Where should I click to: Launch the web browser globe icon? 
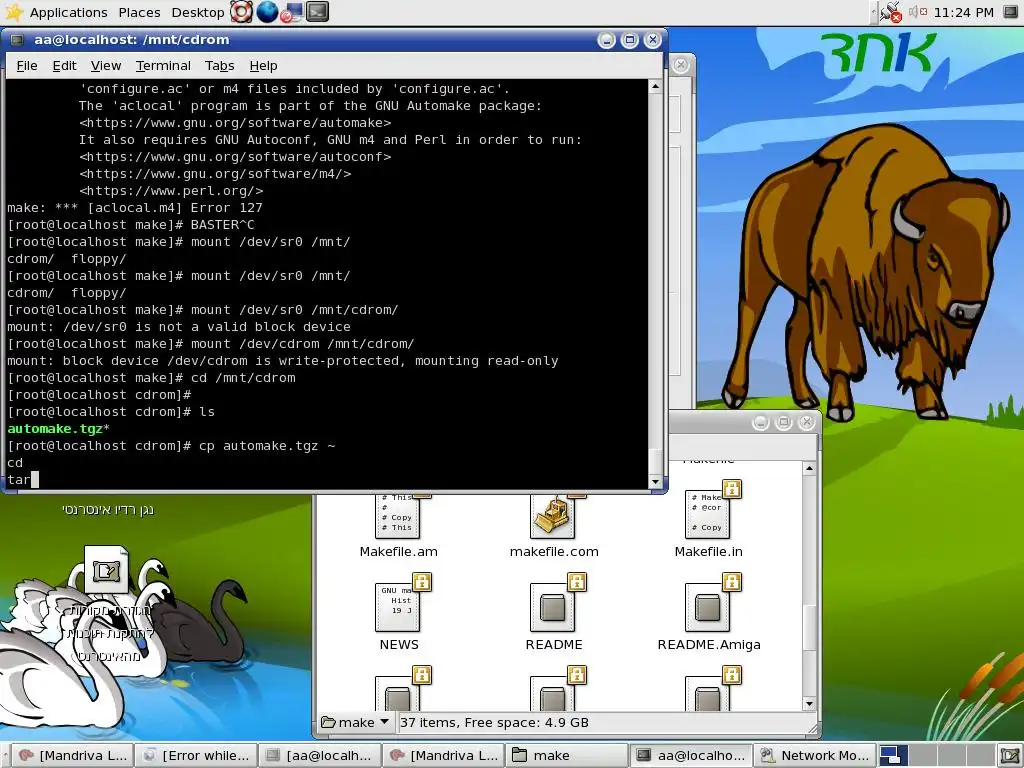tap(267, 12)
